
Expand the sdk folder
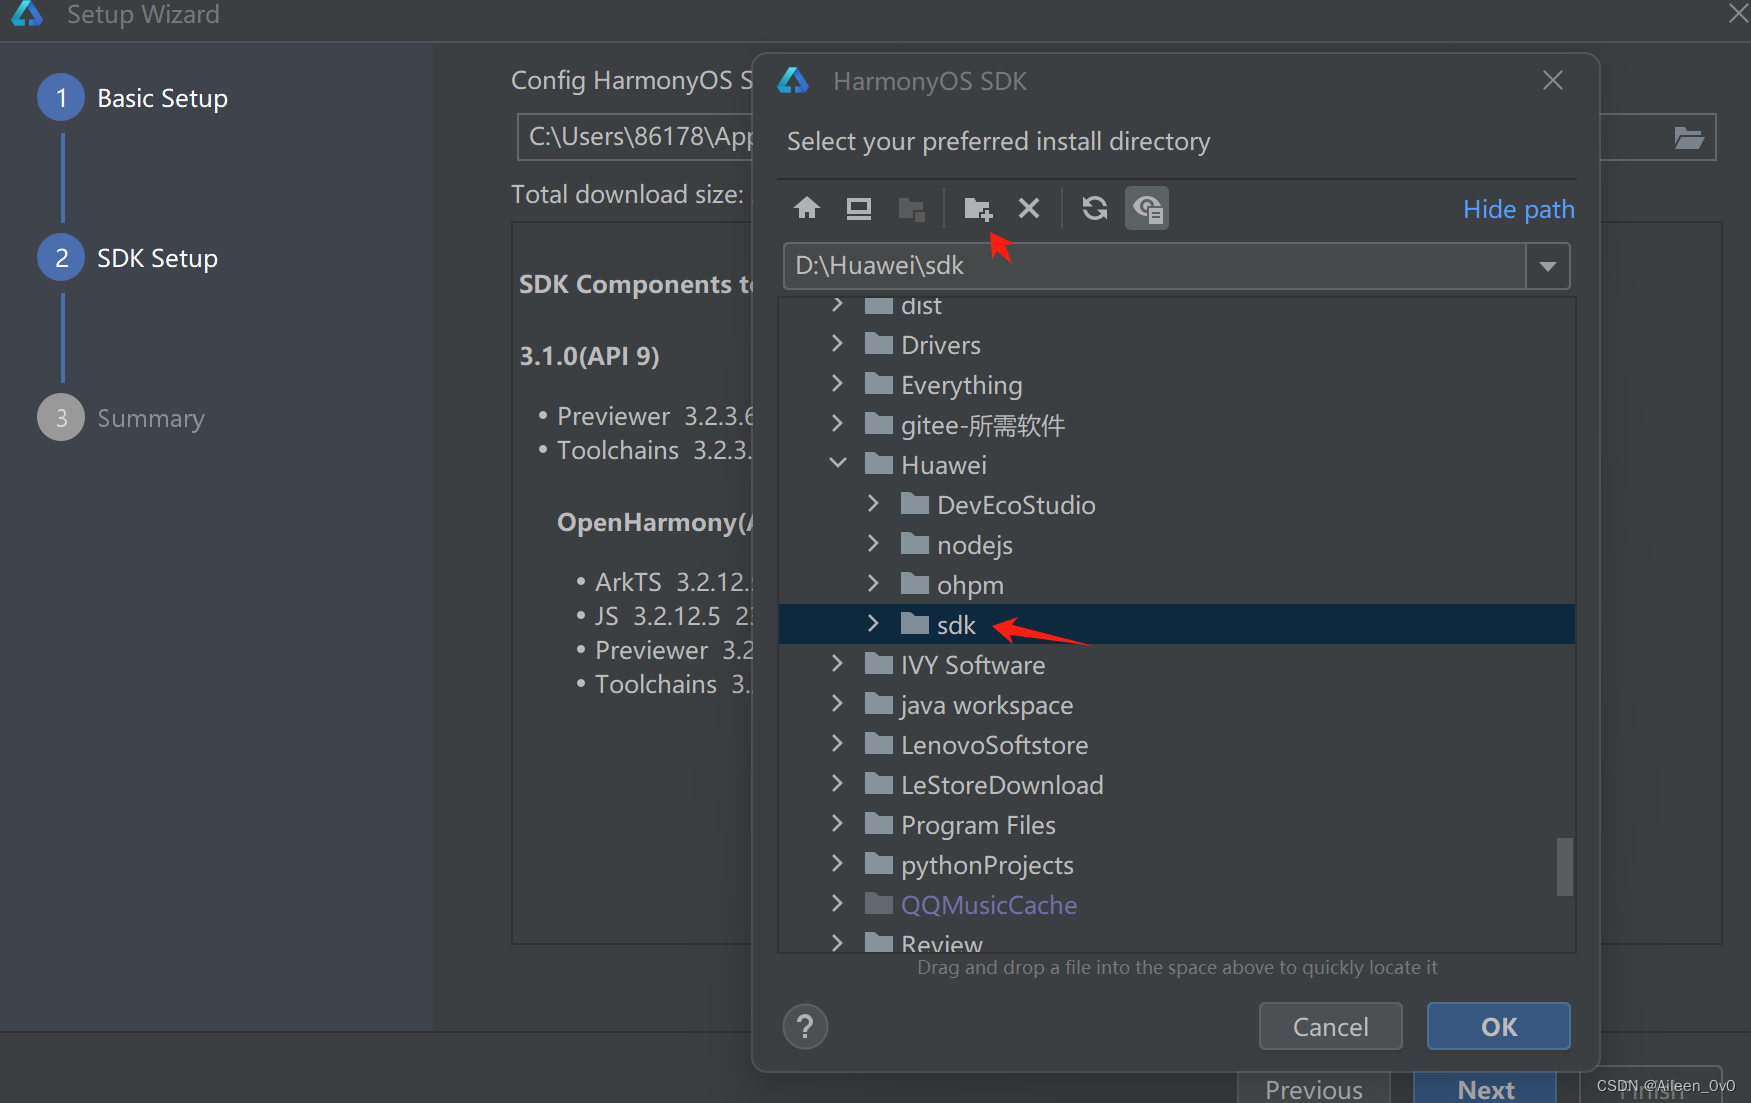[x=873, y=624]
